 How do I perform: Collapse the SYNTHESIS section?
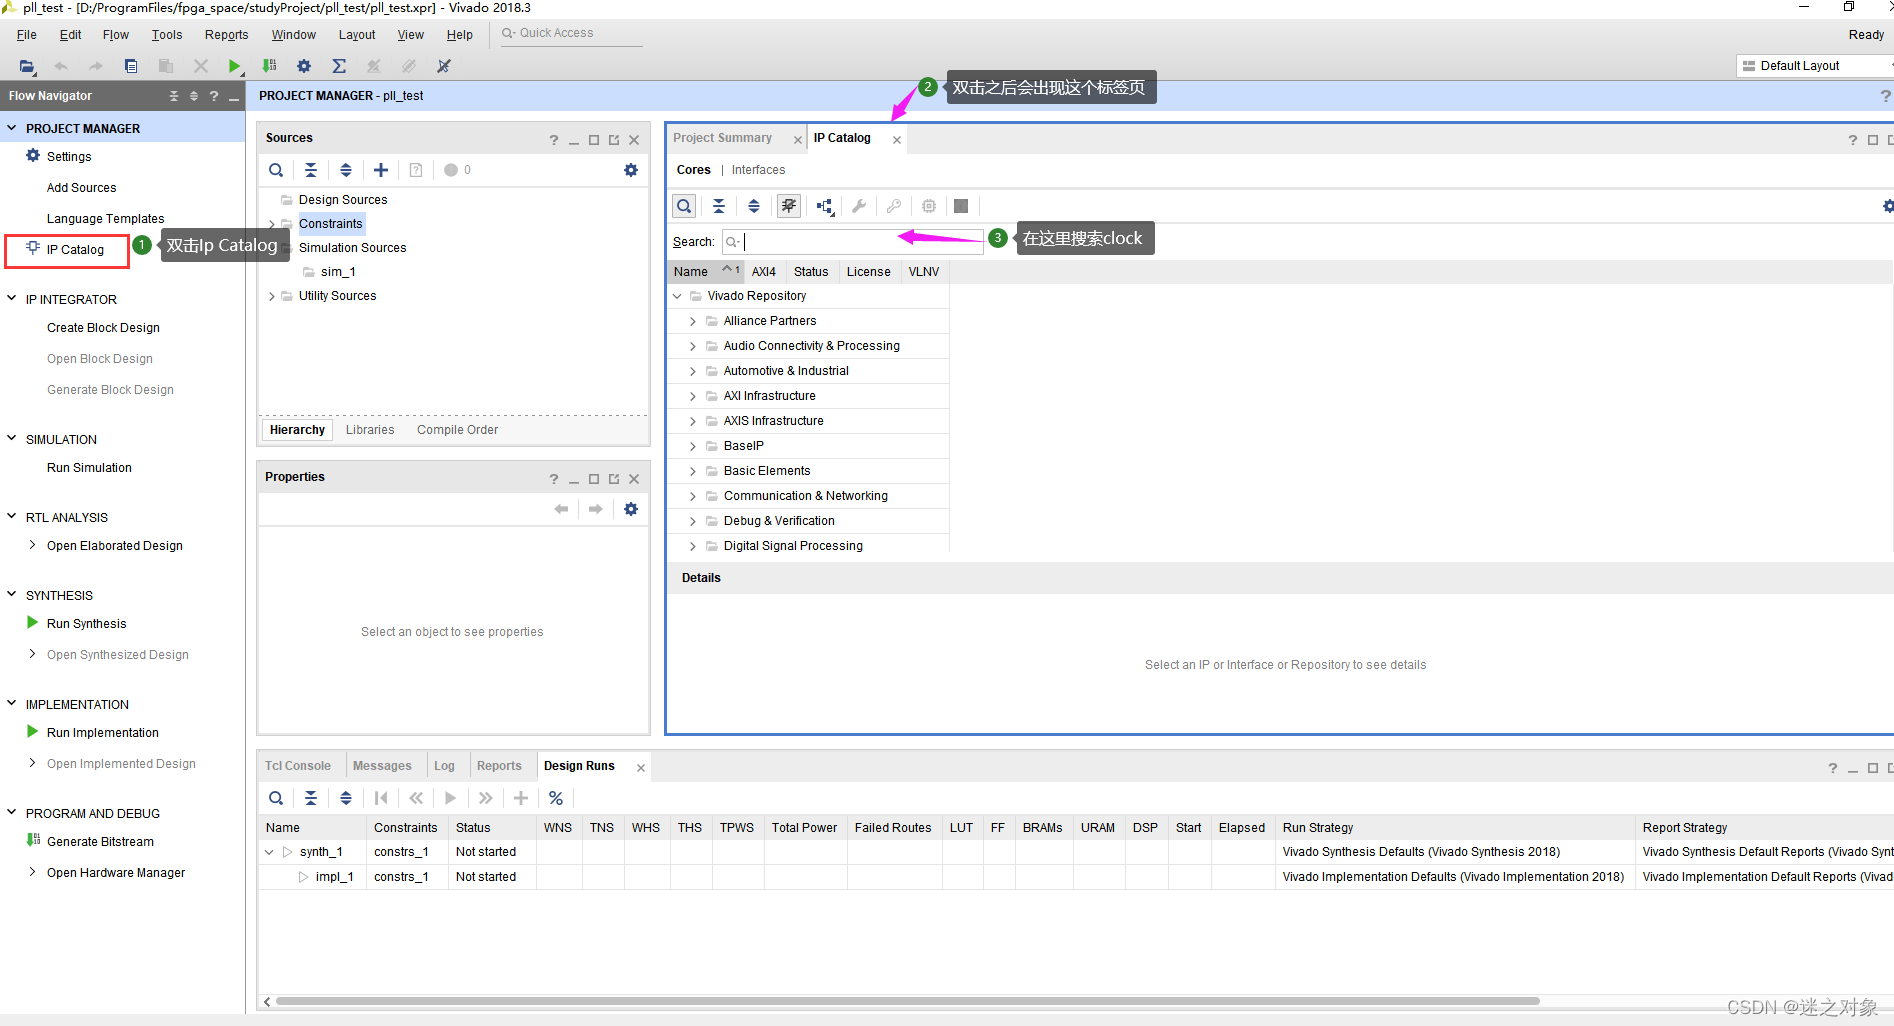click(x=12, y=594)
